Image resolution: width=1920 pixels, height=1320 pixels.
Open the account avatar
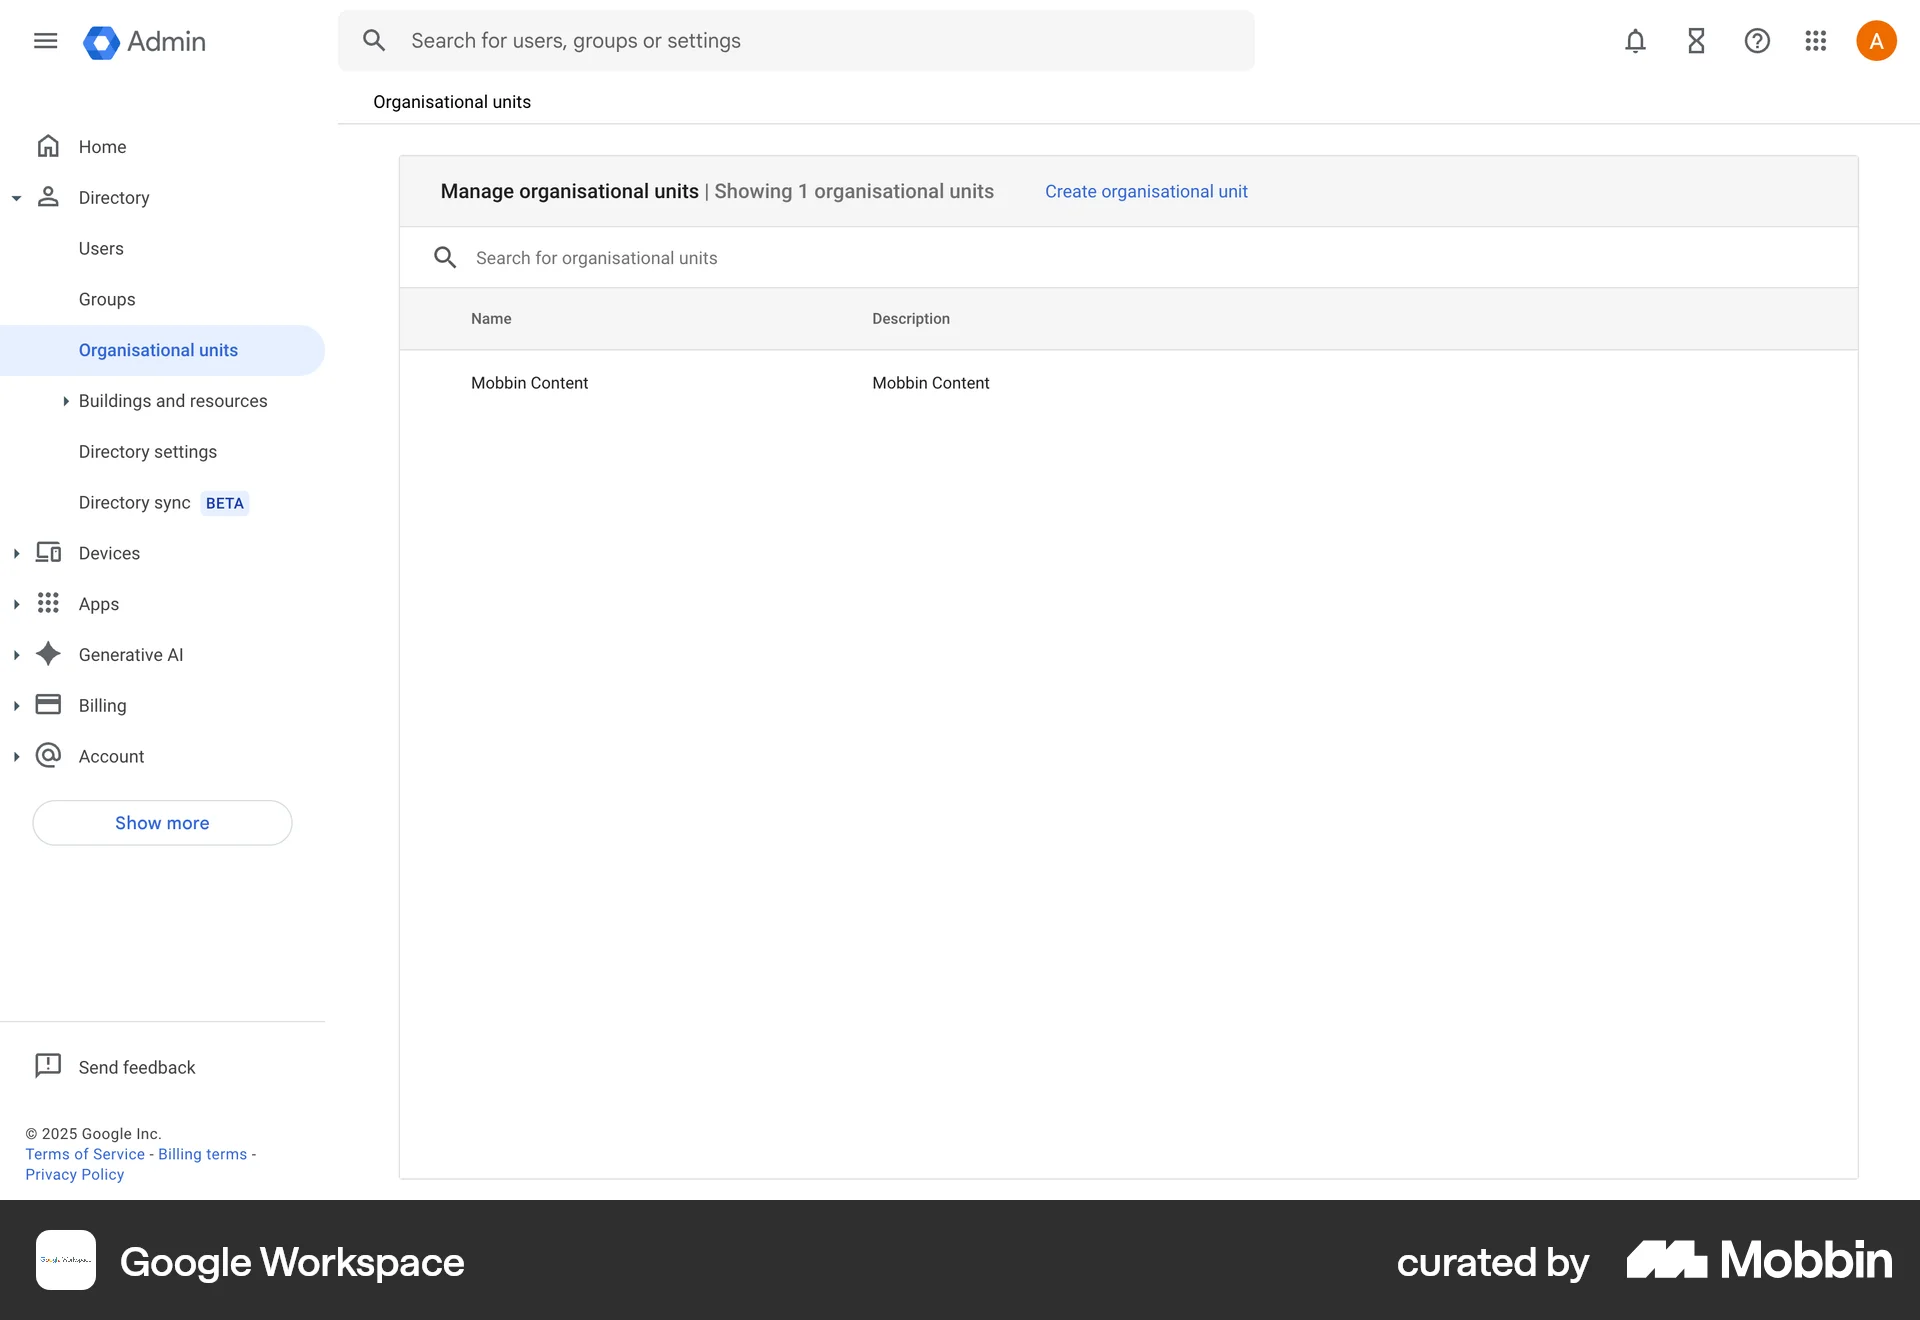[1876, 40]
